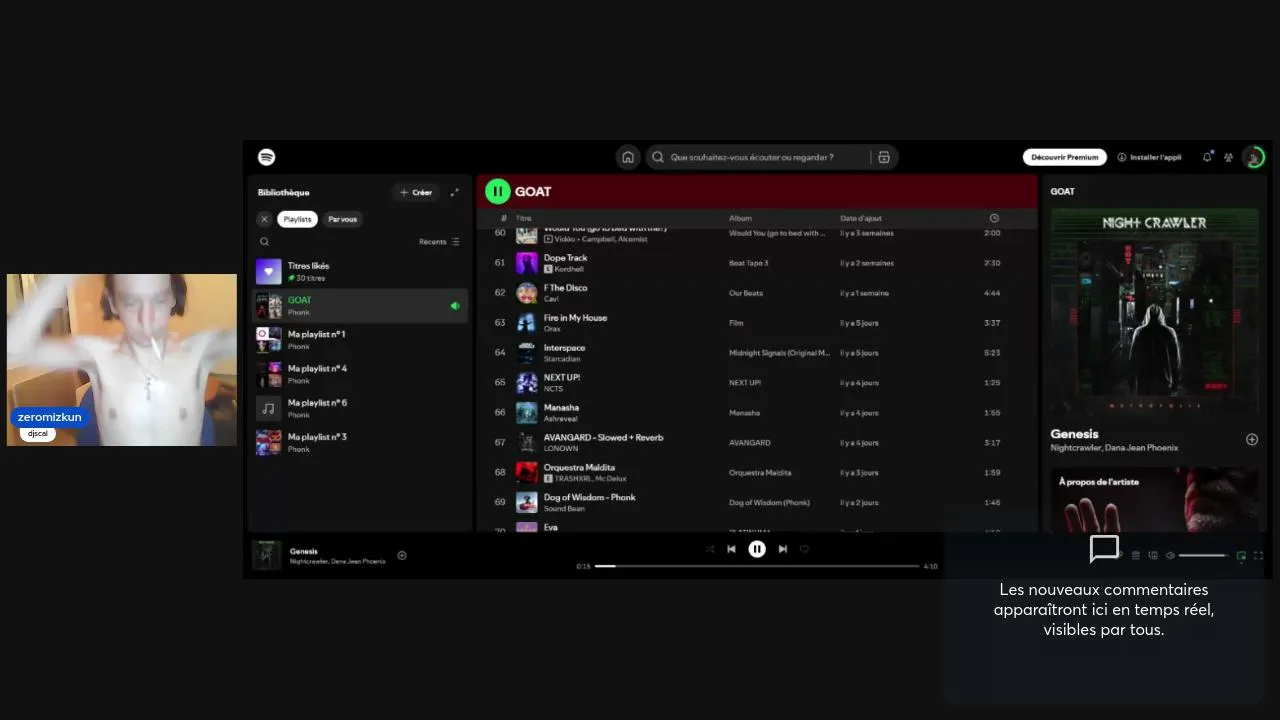
Task: Click the Créer button
Action: pyautogui.click(x=416, y=192)
